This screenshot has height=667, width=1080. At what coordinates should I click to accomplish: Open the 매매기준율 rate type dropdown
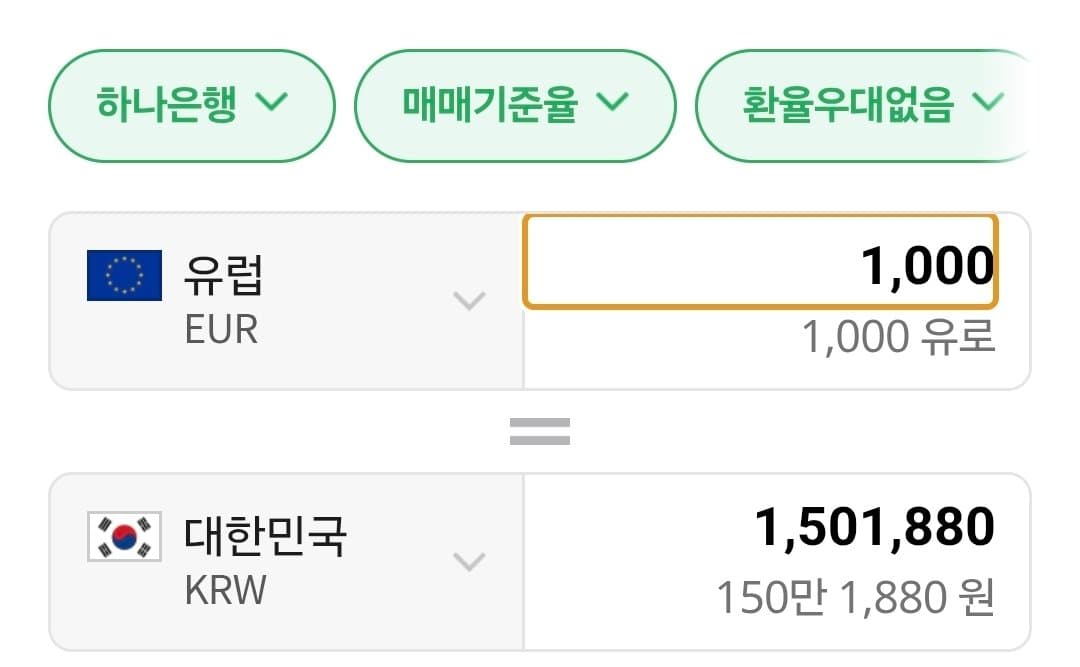(x=515, y=105)
